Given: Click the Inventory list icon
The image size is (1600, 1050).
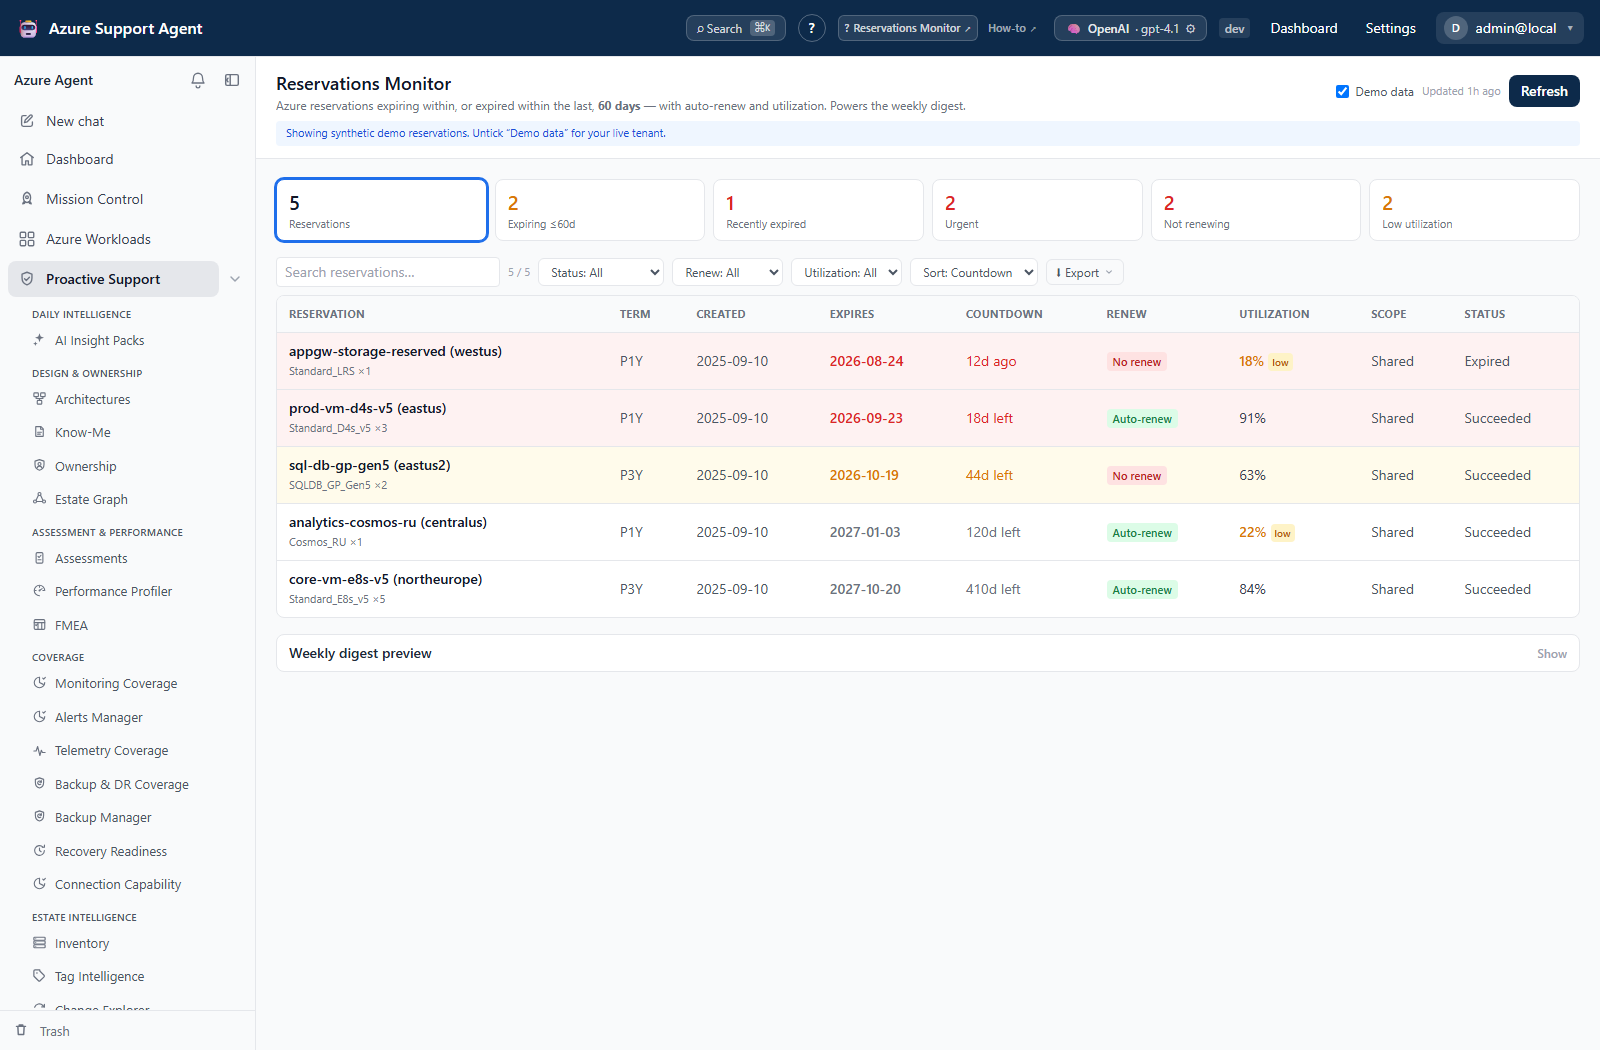Looking at the screenshot, I should (39, 943).
